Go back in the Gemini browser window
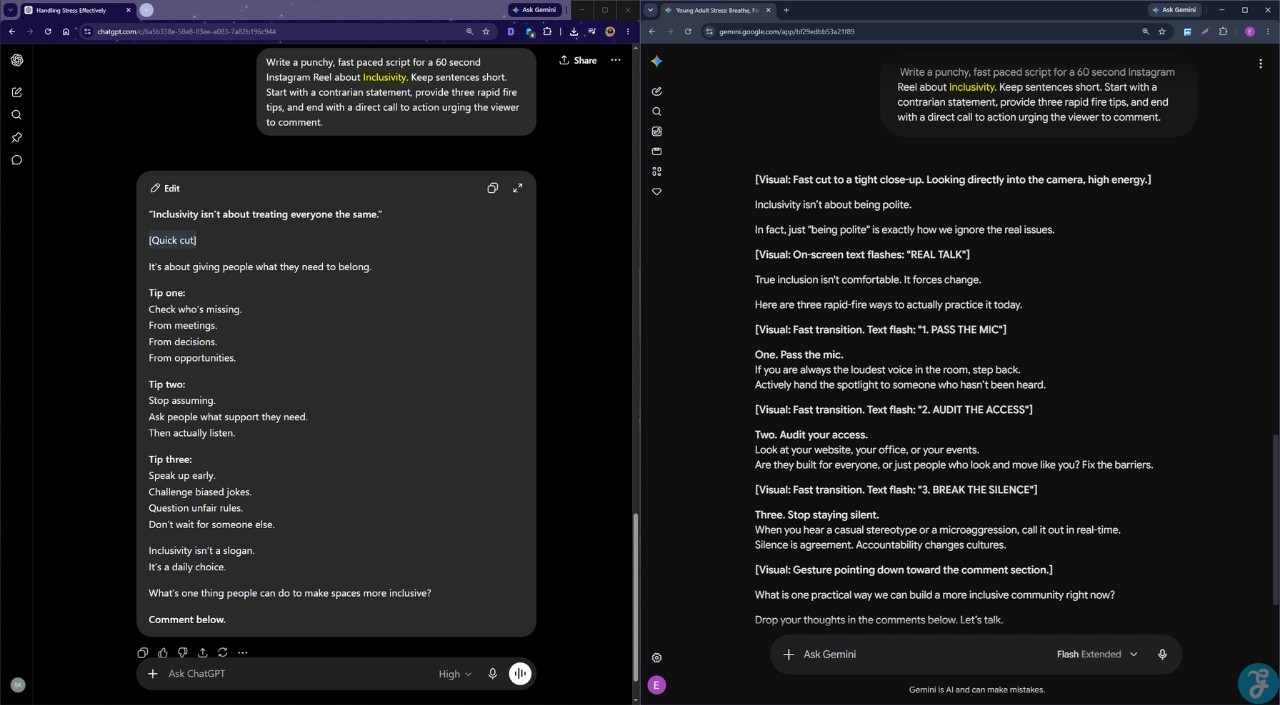The width and height of the screenshot is (1280, 705). (x=653, y=31)
